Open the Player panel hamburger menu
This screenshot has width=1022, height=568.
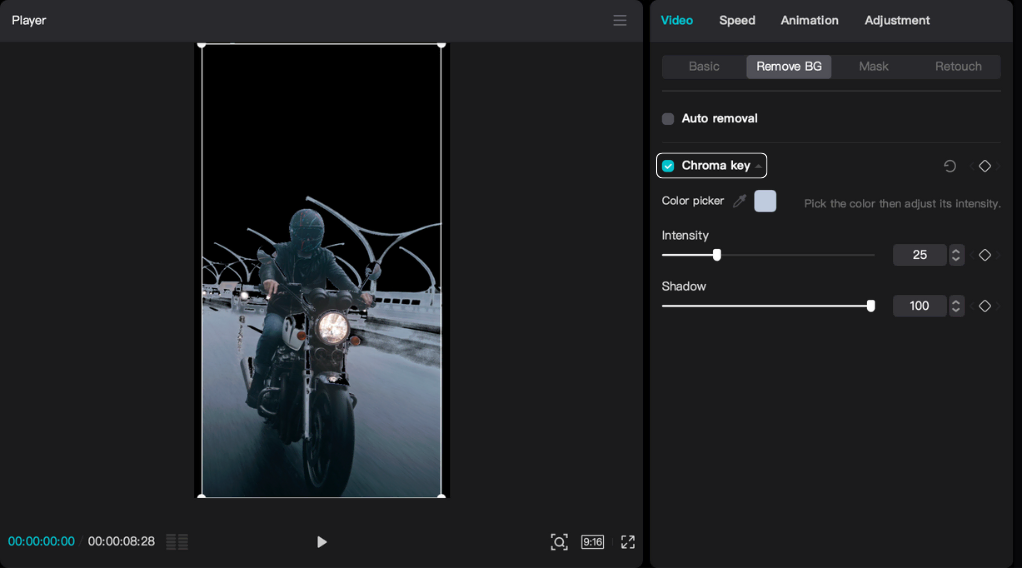point(620,20)
